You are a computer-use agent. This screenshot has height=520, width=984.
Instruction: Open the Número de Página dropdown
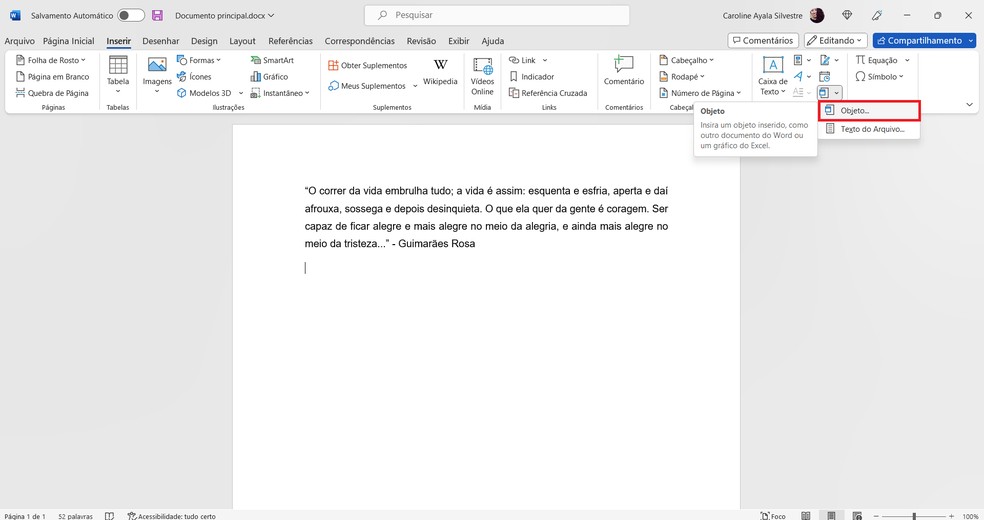(x=700, y=93)
